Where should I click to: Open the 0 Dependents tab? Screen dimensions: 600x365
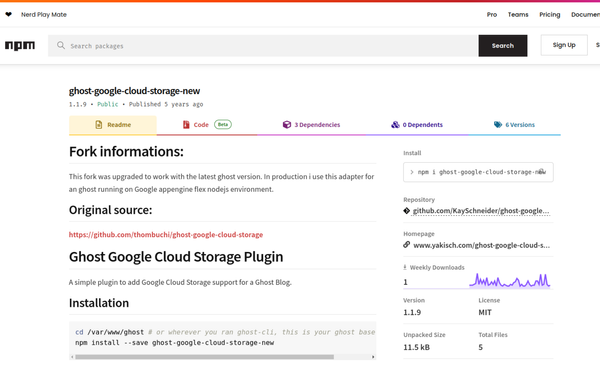click(x=417, y=125)
